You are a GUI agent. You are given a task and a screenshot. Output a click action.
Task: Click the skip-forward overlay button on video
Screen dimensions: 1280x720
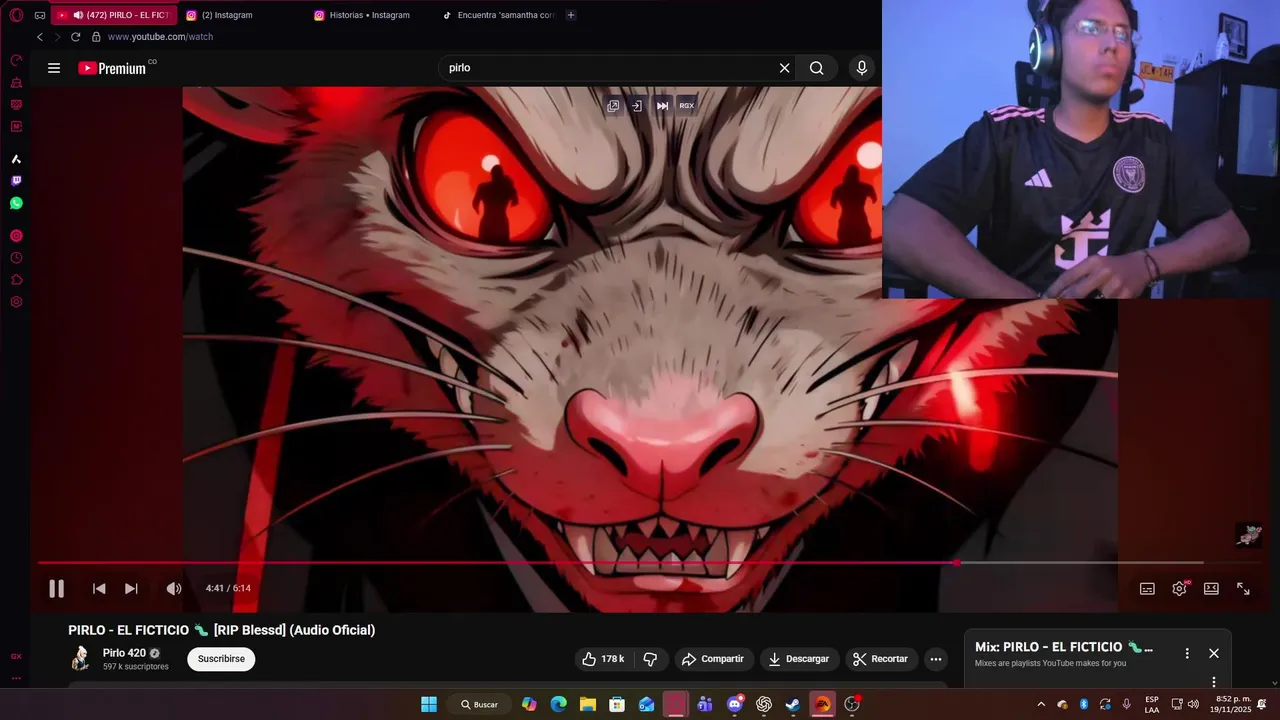662,106
